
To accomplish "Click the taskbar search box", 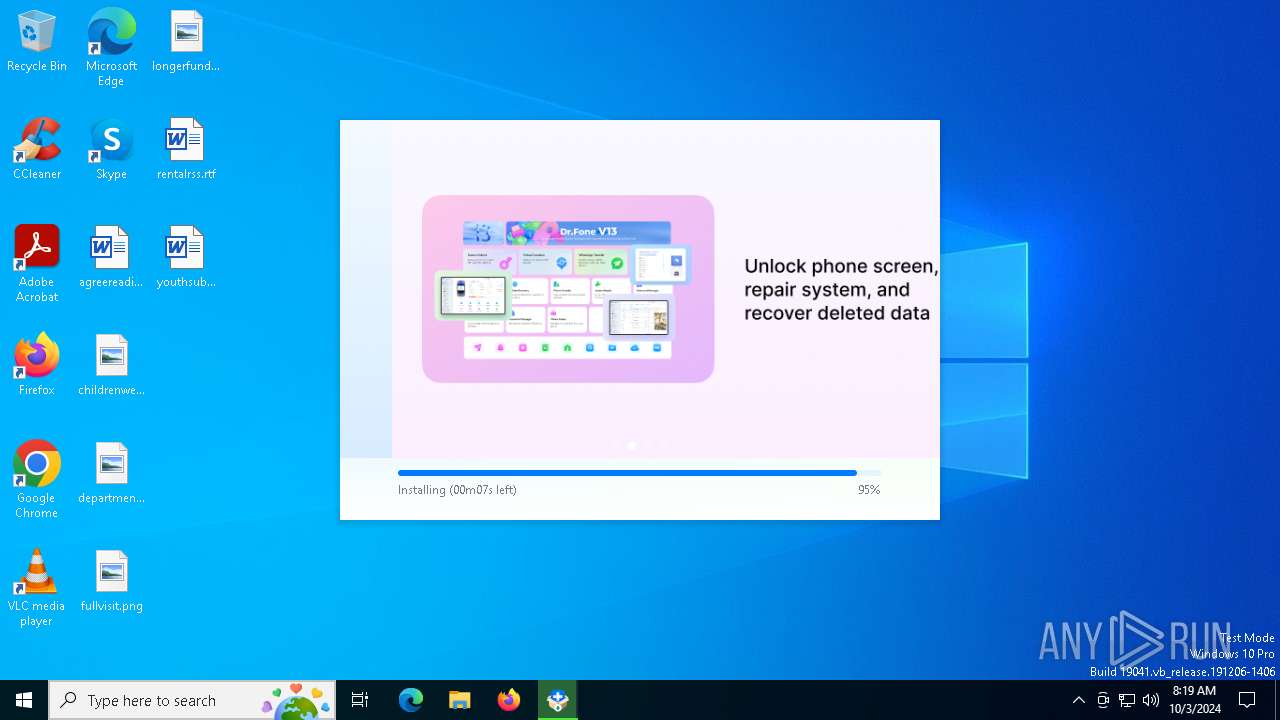I will (193, 700).
